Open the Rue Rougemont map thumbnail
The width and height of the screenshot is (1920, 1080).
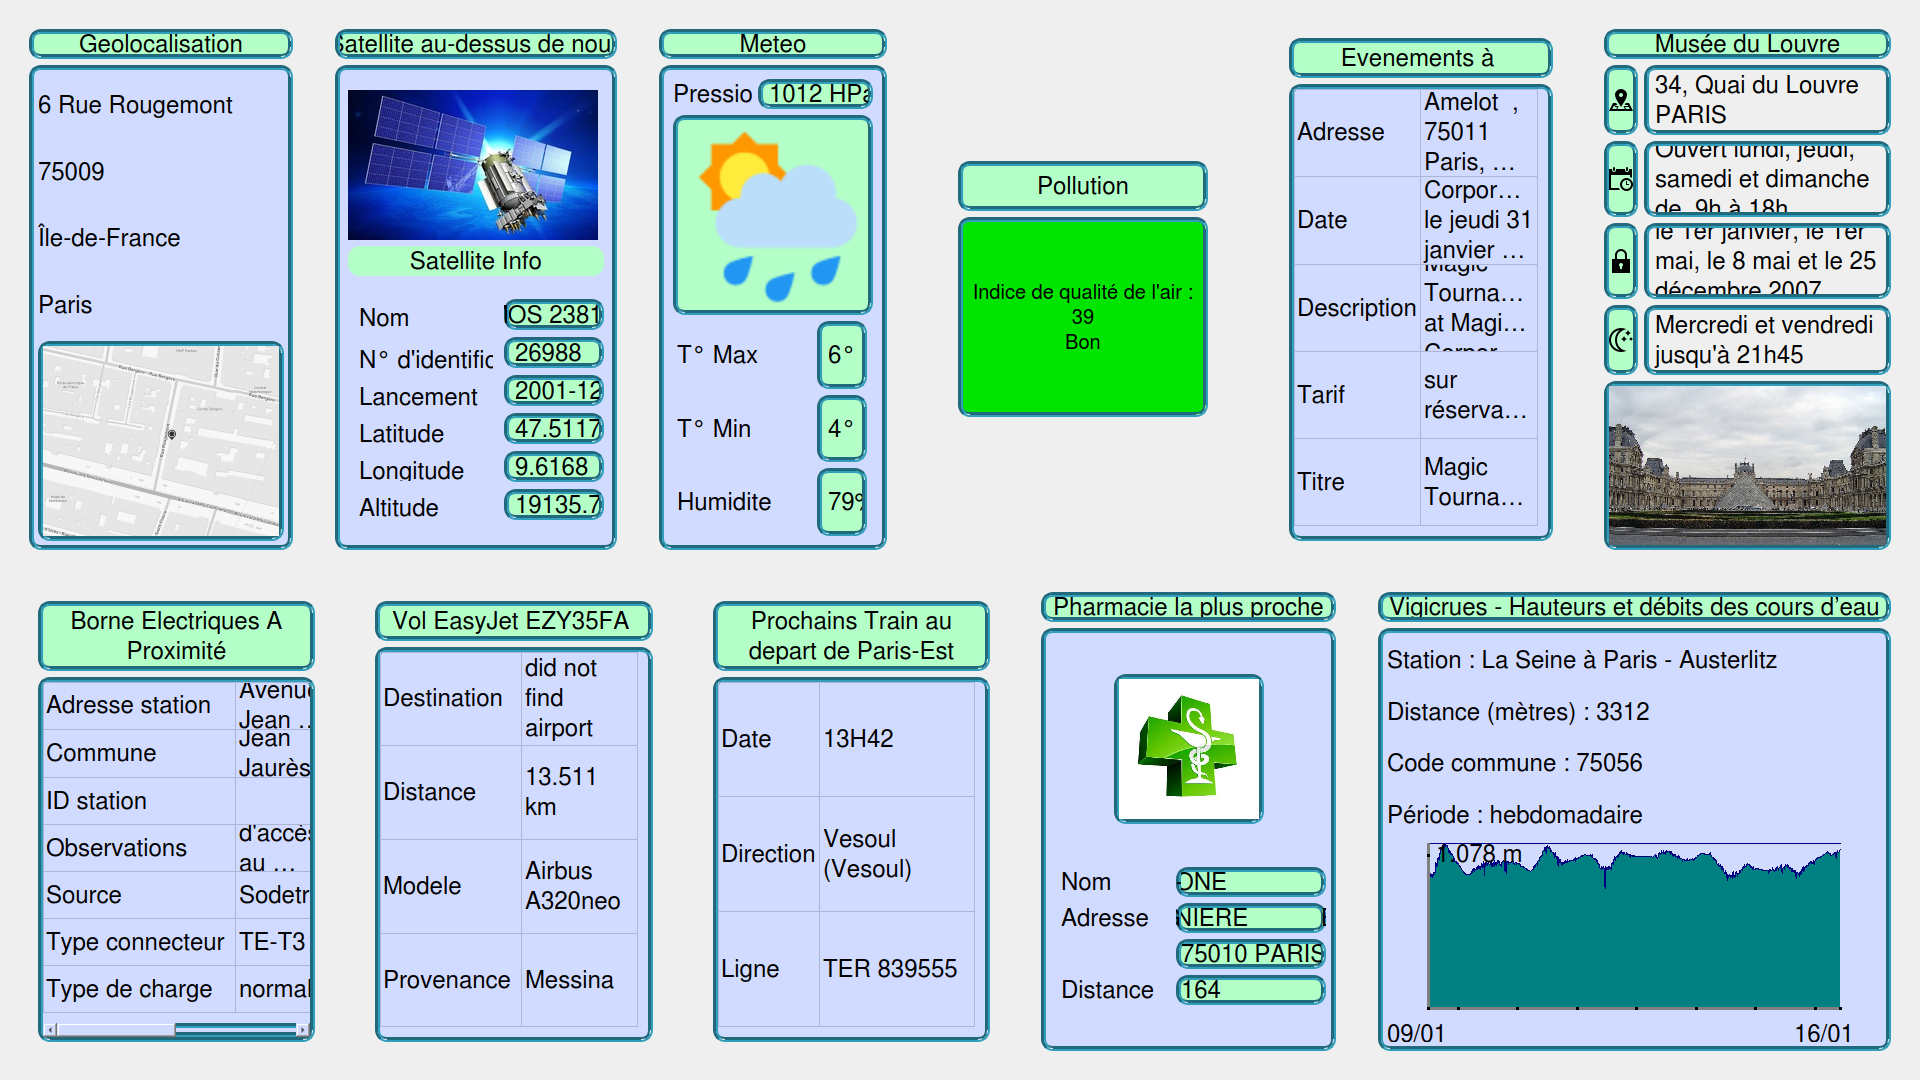[x=161, y=441]
